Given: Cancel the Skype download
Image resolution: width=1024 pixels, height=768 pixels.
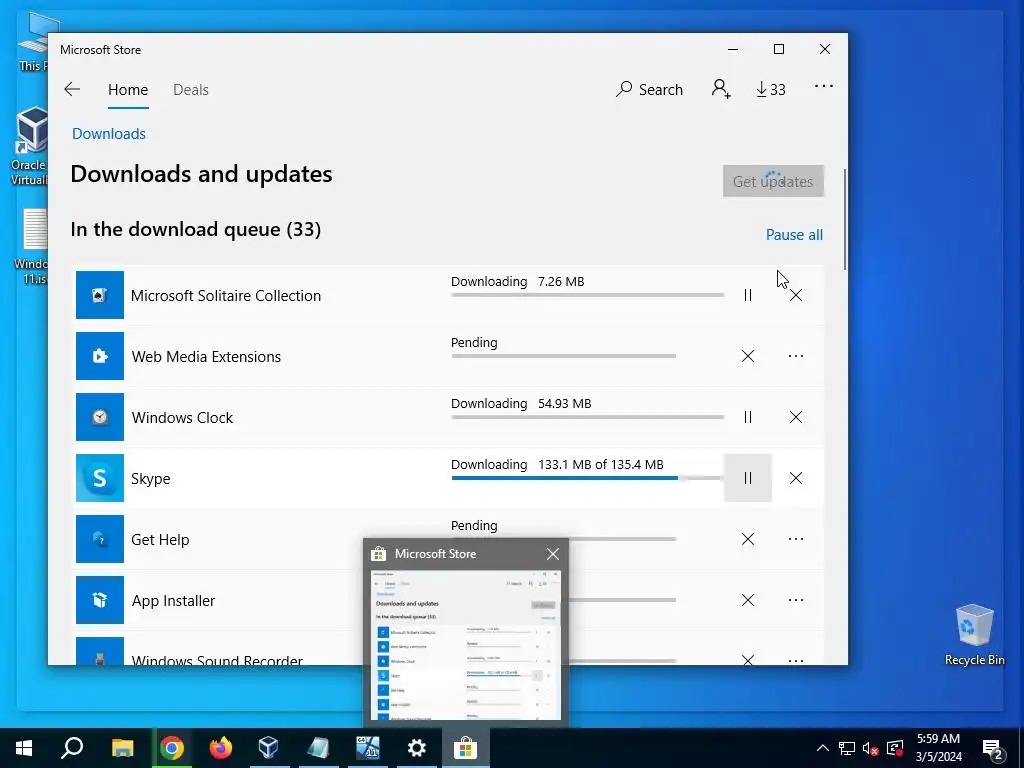Looking at the screenshot, I should 795,478.
